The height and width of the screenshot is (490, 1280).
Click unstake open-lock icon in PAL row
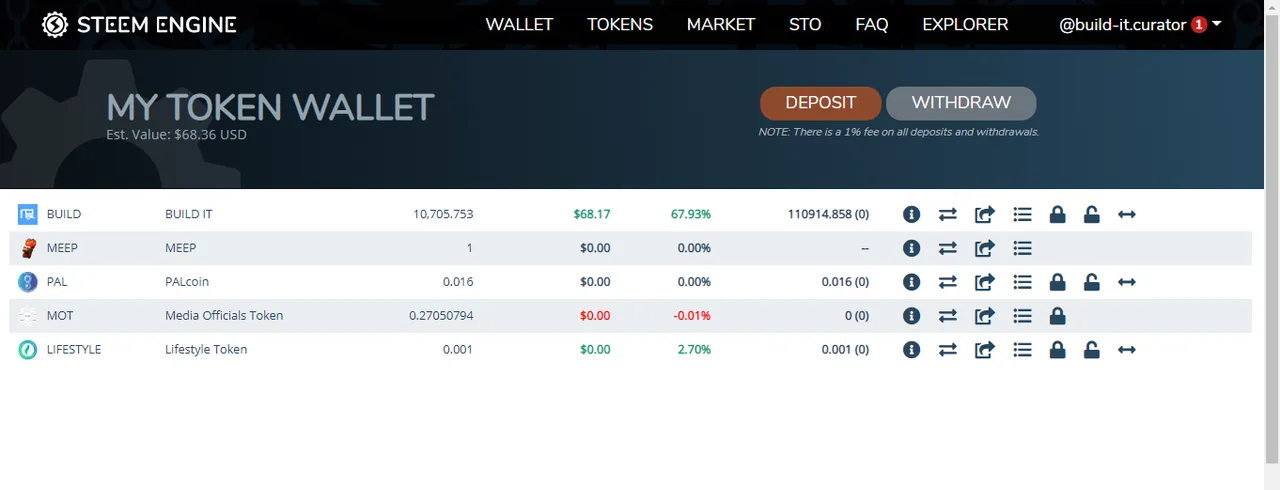pos(1092,282)
